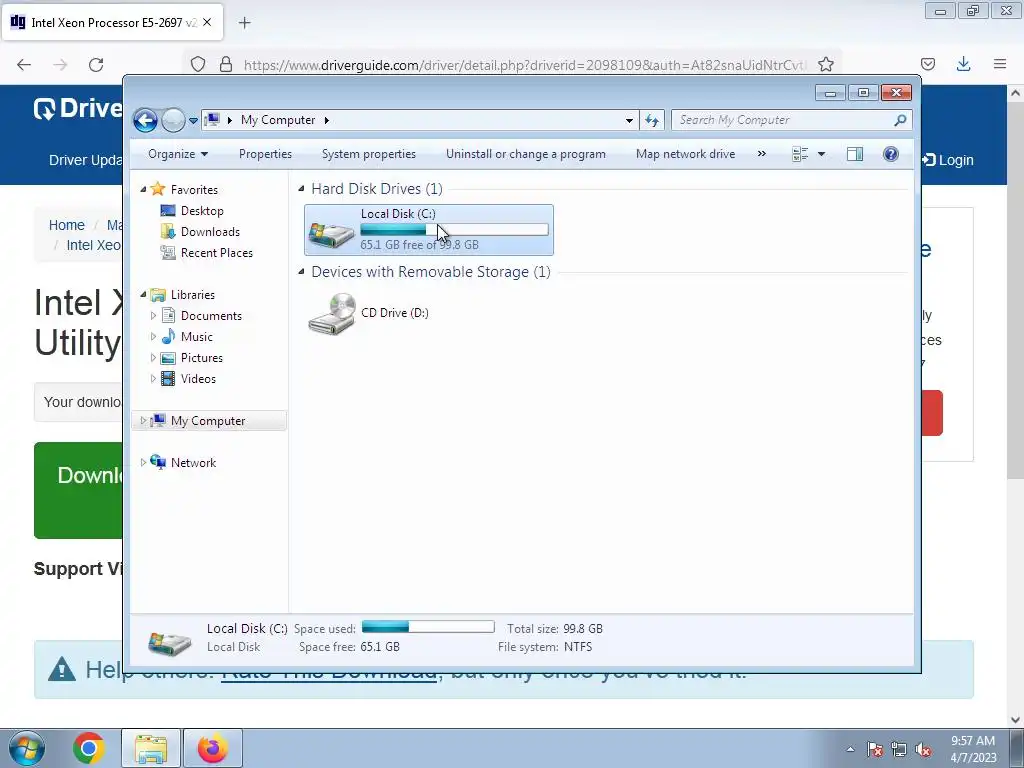Collapse Hard Disk Drives group header
The image size is (1024, 768).
pos(301,189)
